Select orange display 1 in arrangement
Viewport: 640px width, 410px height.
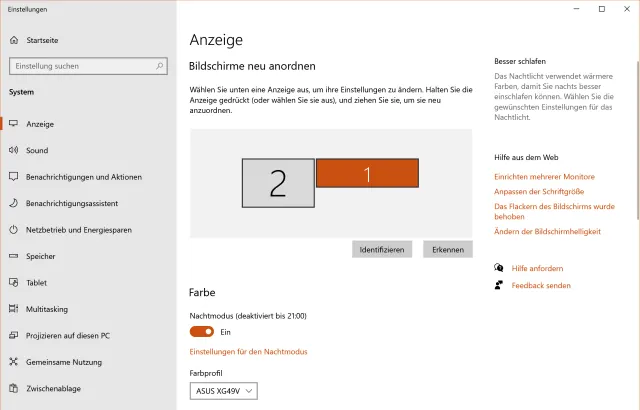(367, 173)
